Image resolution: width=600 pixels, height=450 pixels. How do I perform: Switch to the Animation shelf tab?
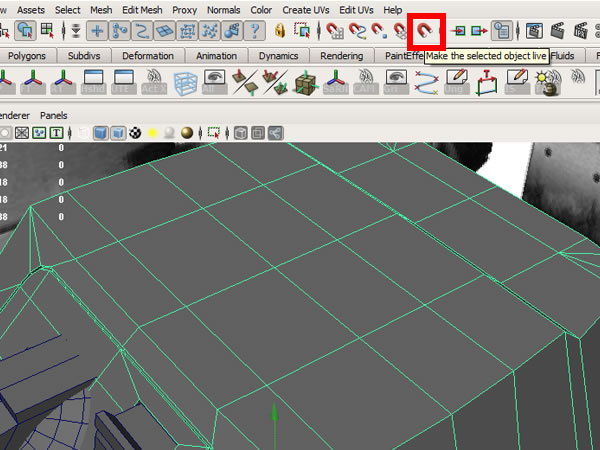tap(217, 56)
